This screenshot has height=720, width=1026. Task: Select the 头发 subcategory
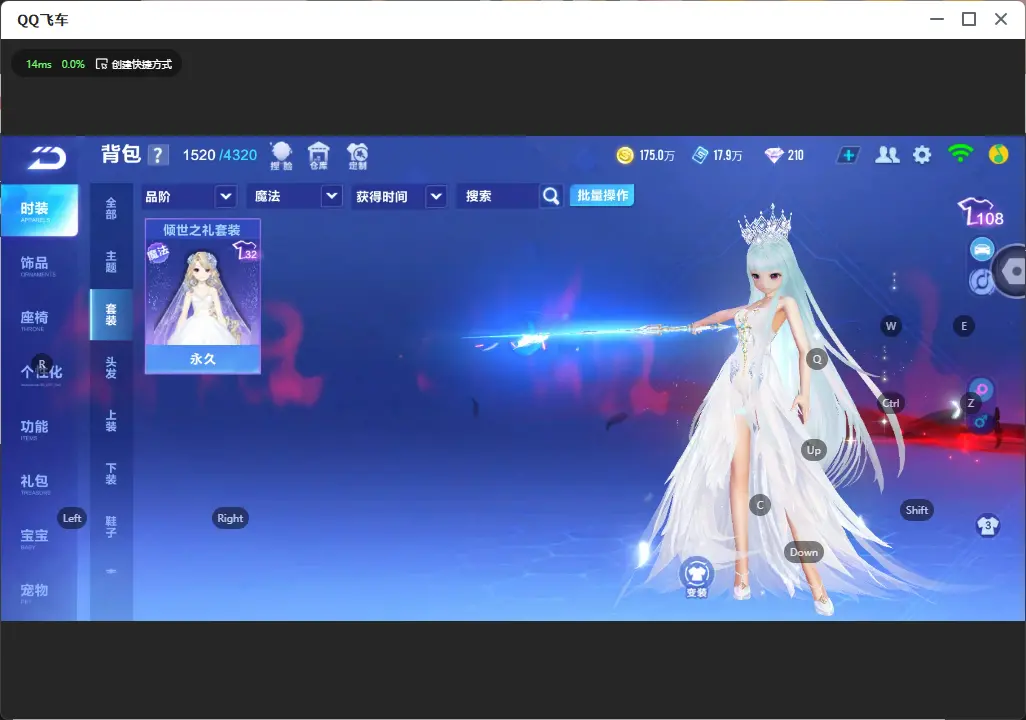[111, 368]
